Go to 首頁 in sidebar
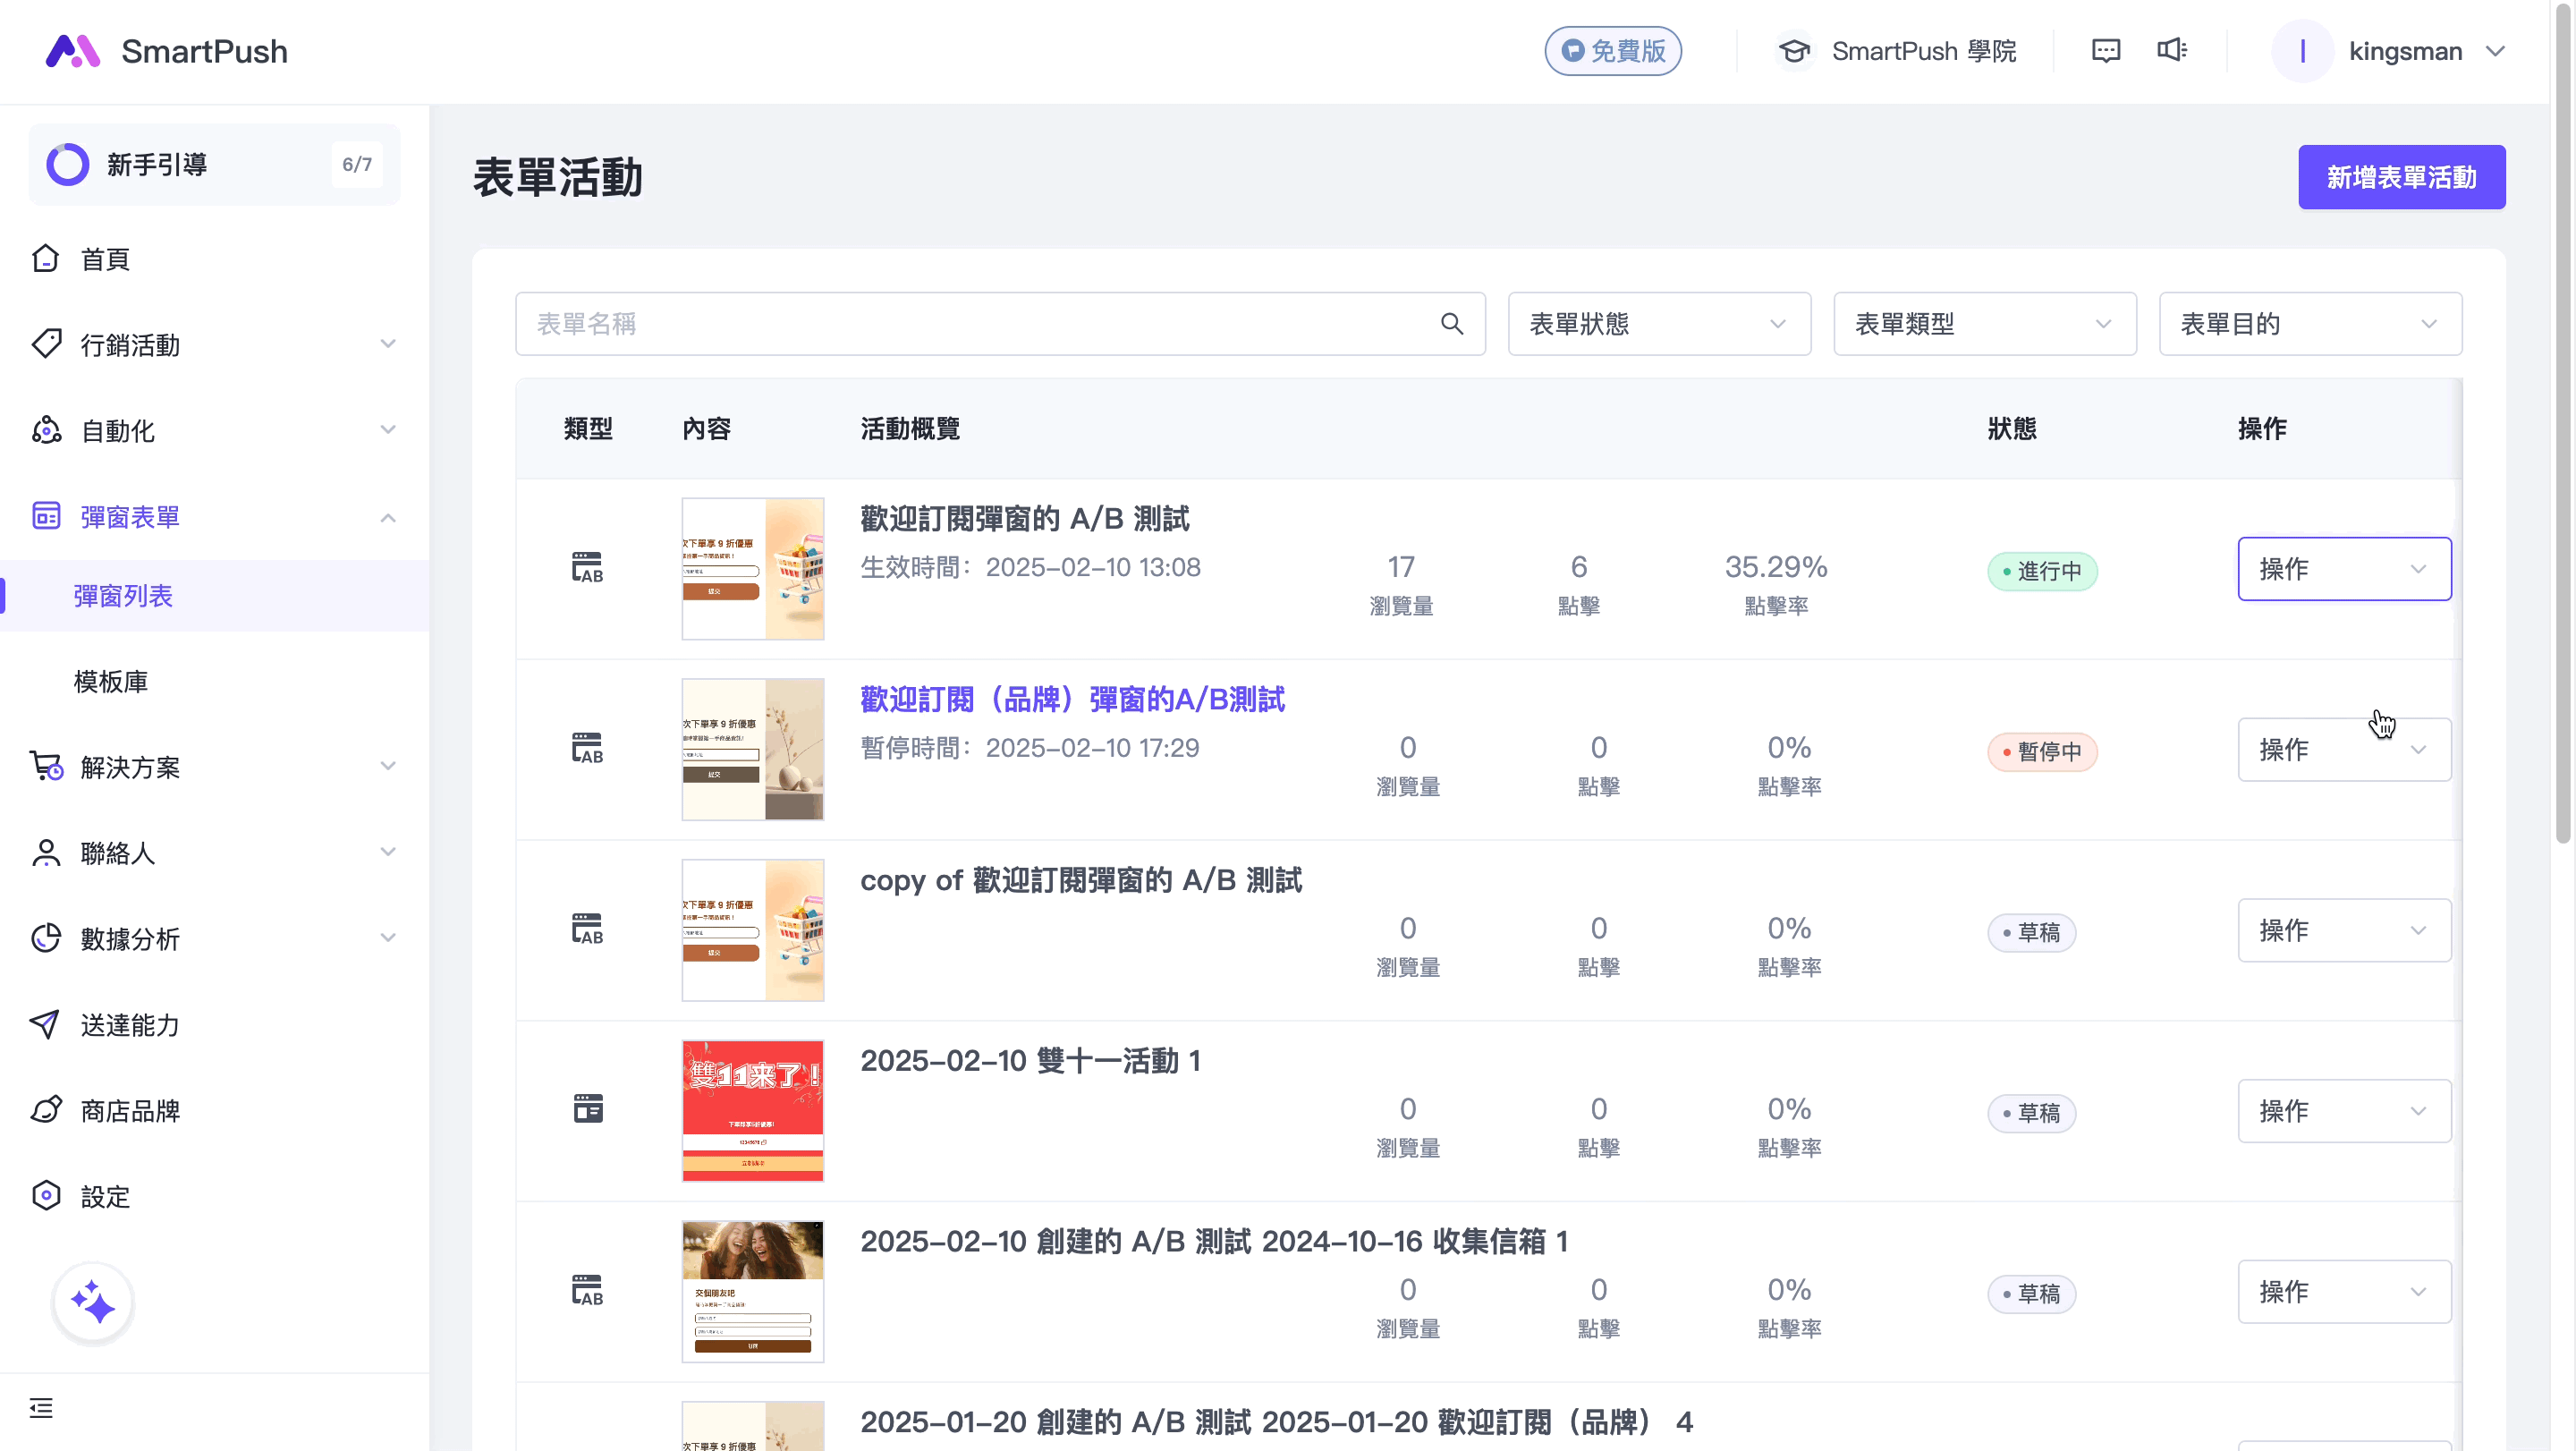Image resolution: width=2576 pixels, height=1451 pixels. click(x=105, y=259)
